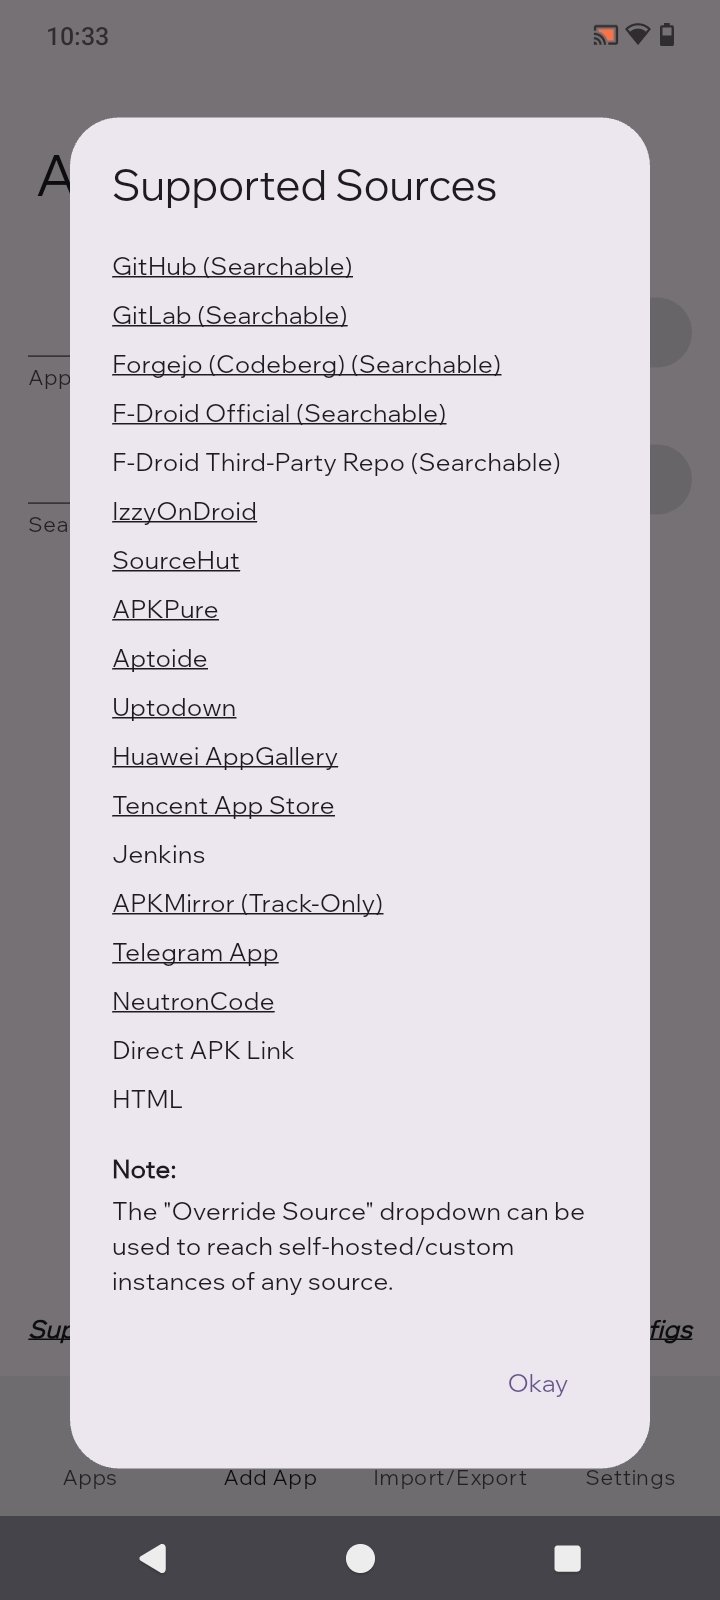Viewport: 720px width, 1600px height.
Task: Open the GitHub (Searchable) source link
Action: [232, 267]
